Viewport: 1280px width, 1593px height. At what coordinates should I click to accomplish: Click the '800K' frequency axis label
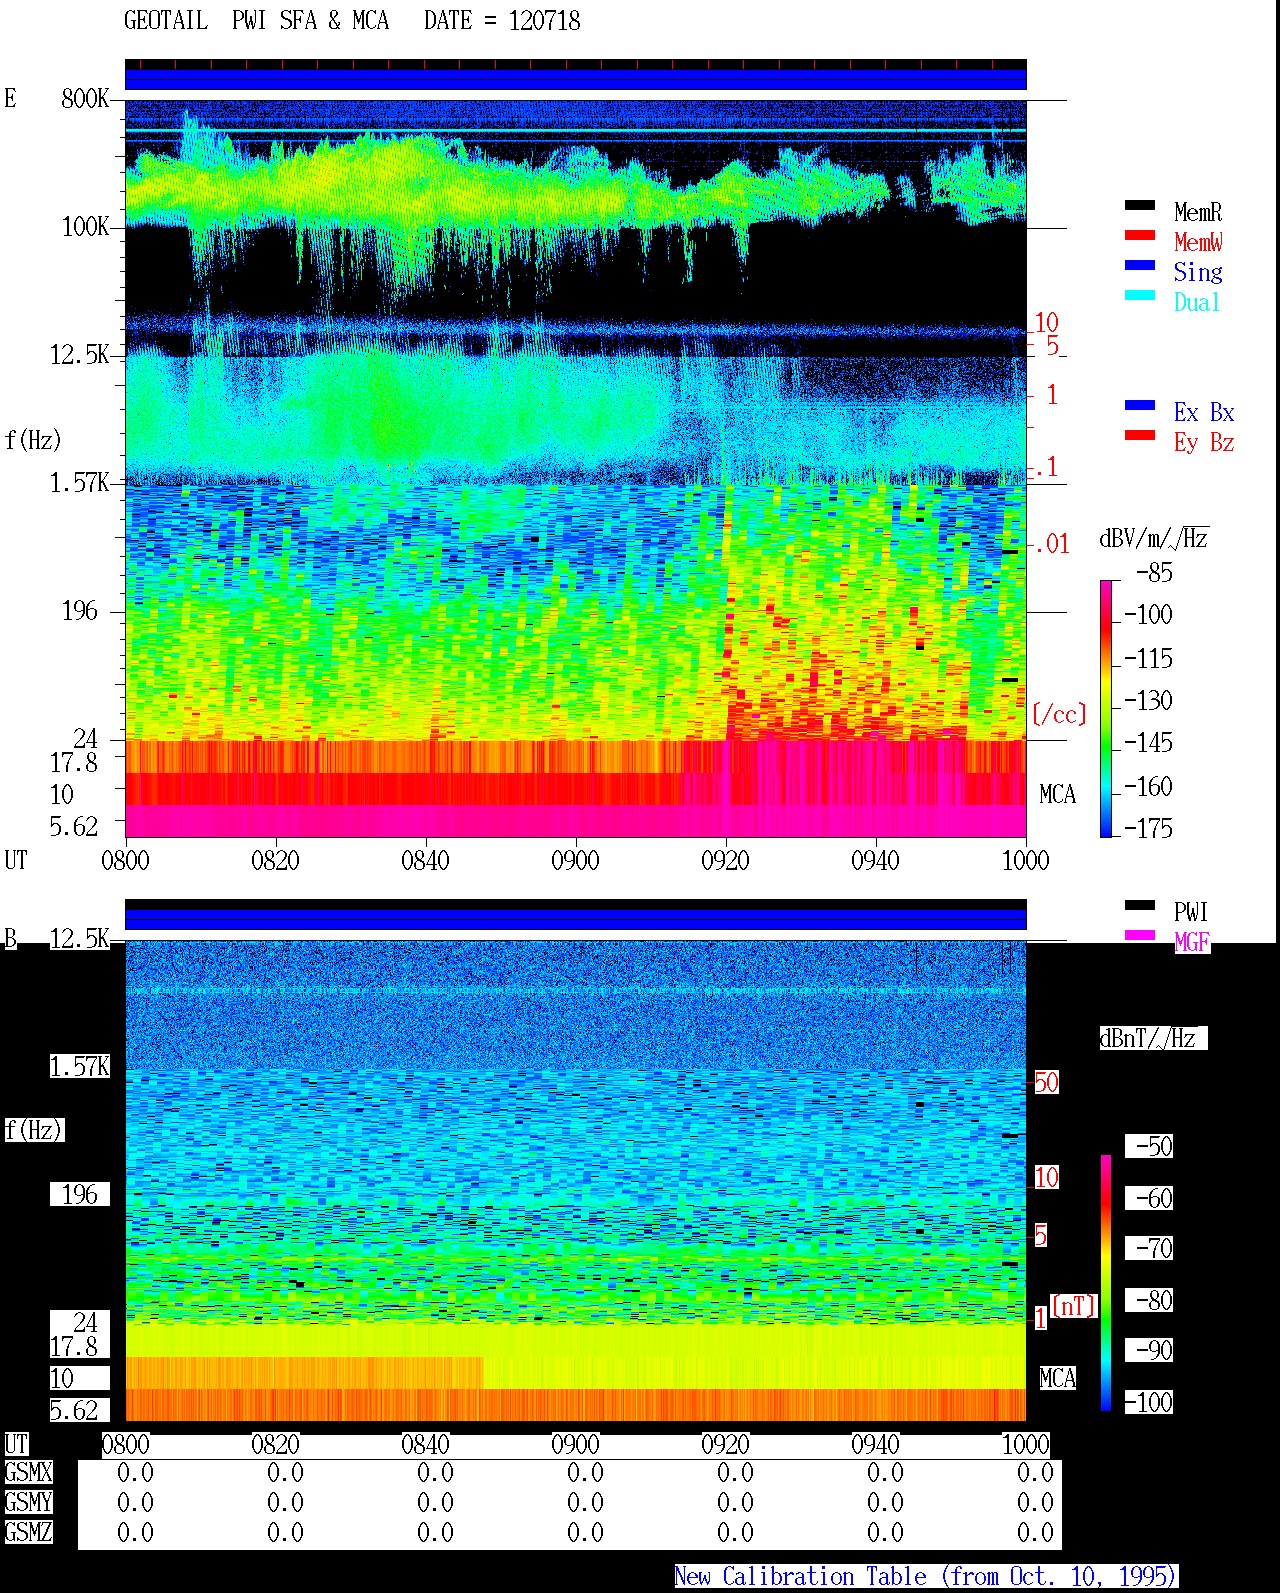tap(85, 99)
